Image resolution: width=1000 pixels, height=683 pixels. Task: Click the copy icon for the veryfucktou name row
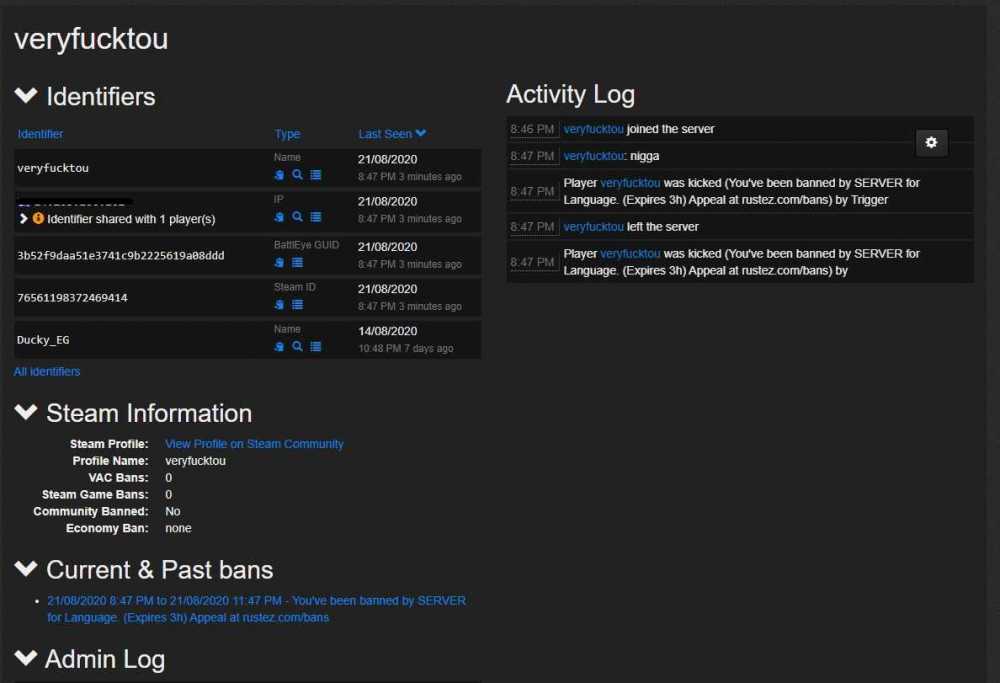tap(280, 175)
